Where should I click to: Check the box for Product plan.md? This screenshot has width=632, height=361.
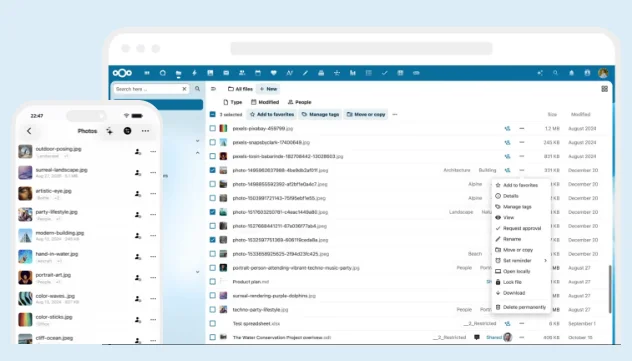pyautogui.click(x=212, y=282)
